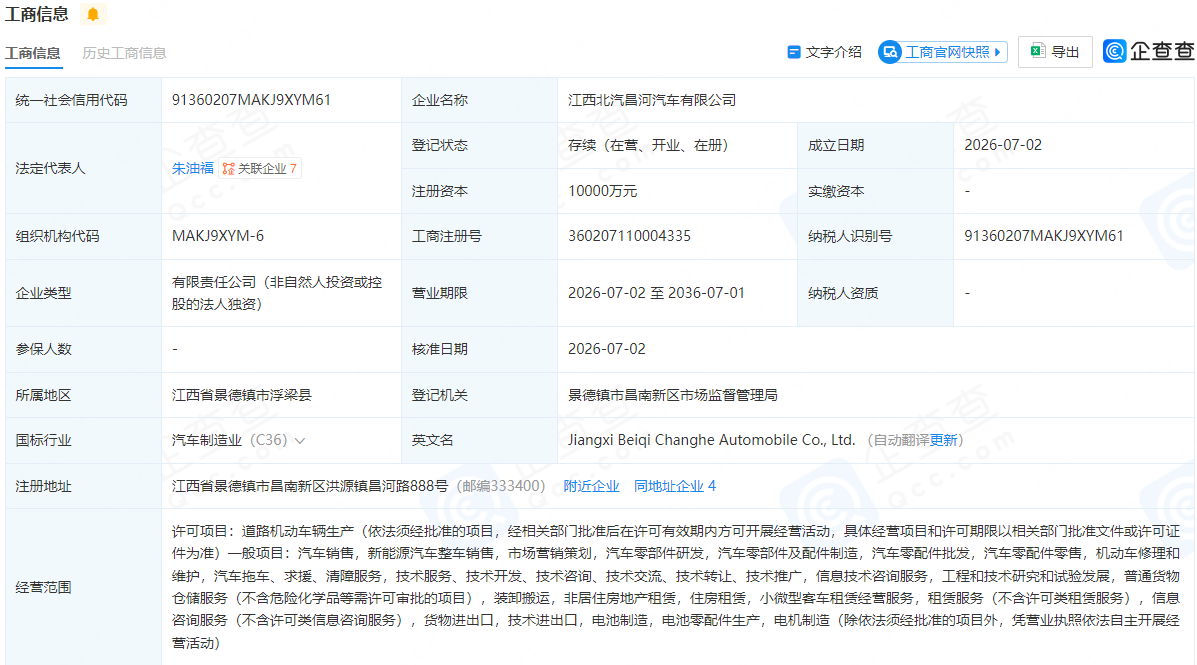Select English name Jiangxi Beiqi Changhe Automobile
The height and width of the screenshot is (665, 1197).
pos(711,441)
